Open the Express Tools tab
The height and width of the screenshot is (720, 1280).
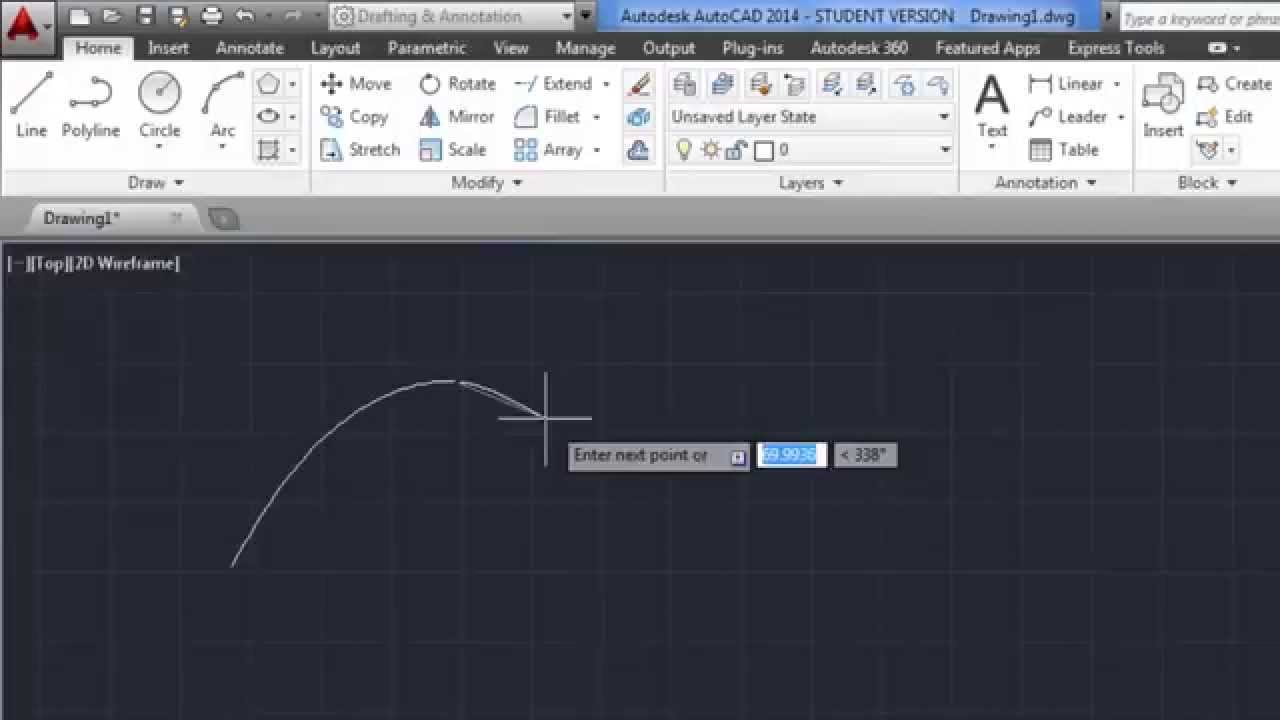[1116, 48]
